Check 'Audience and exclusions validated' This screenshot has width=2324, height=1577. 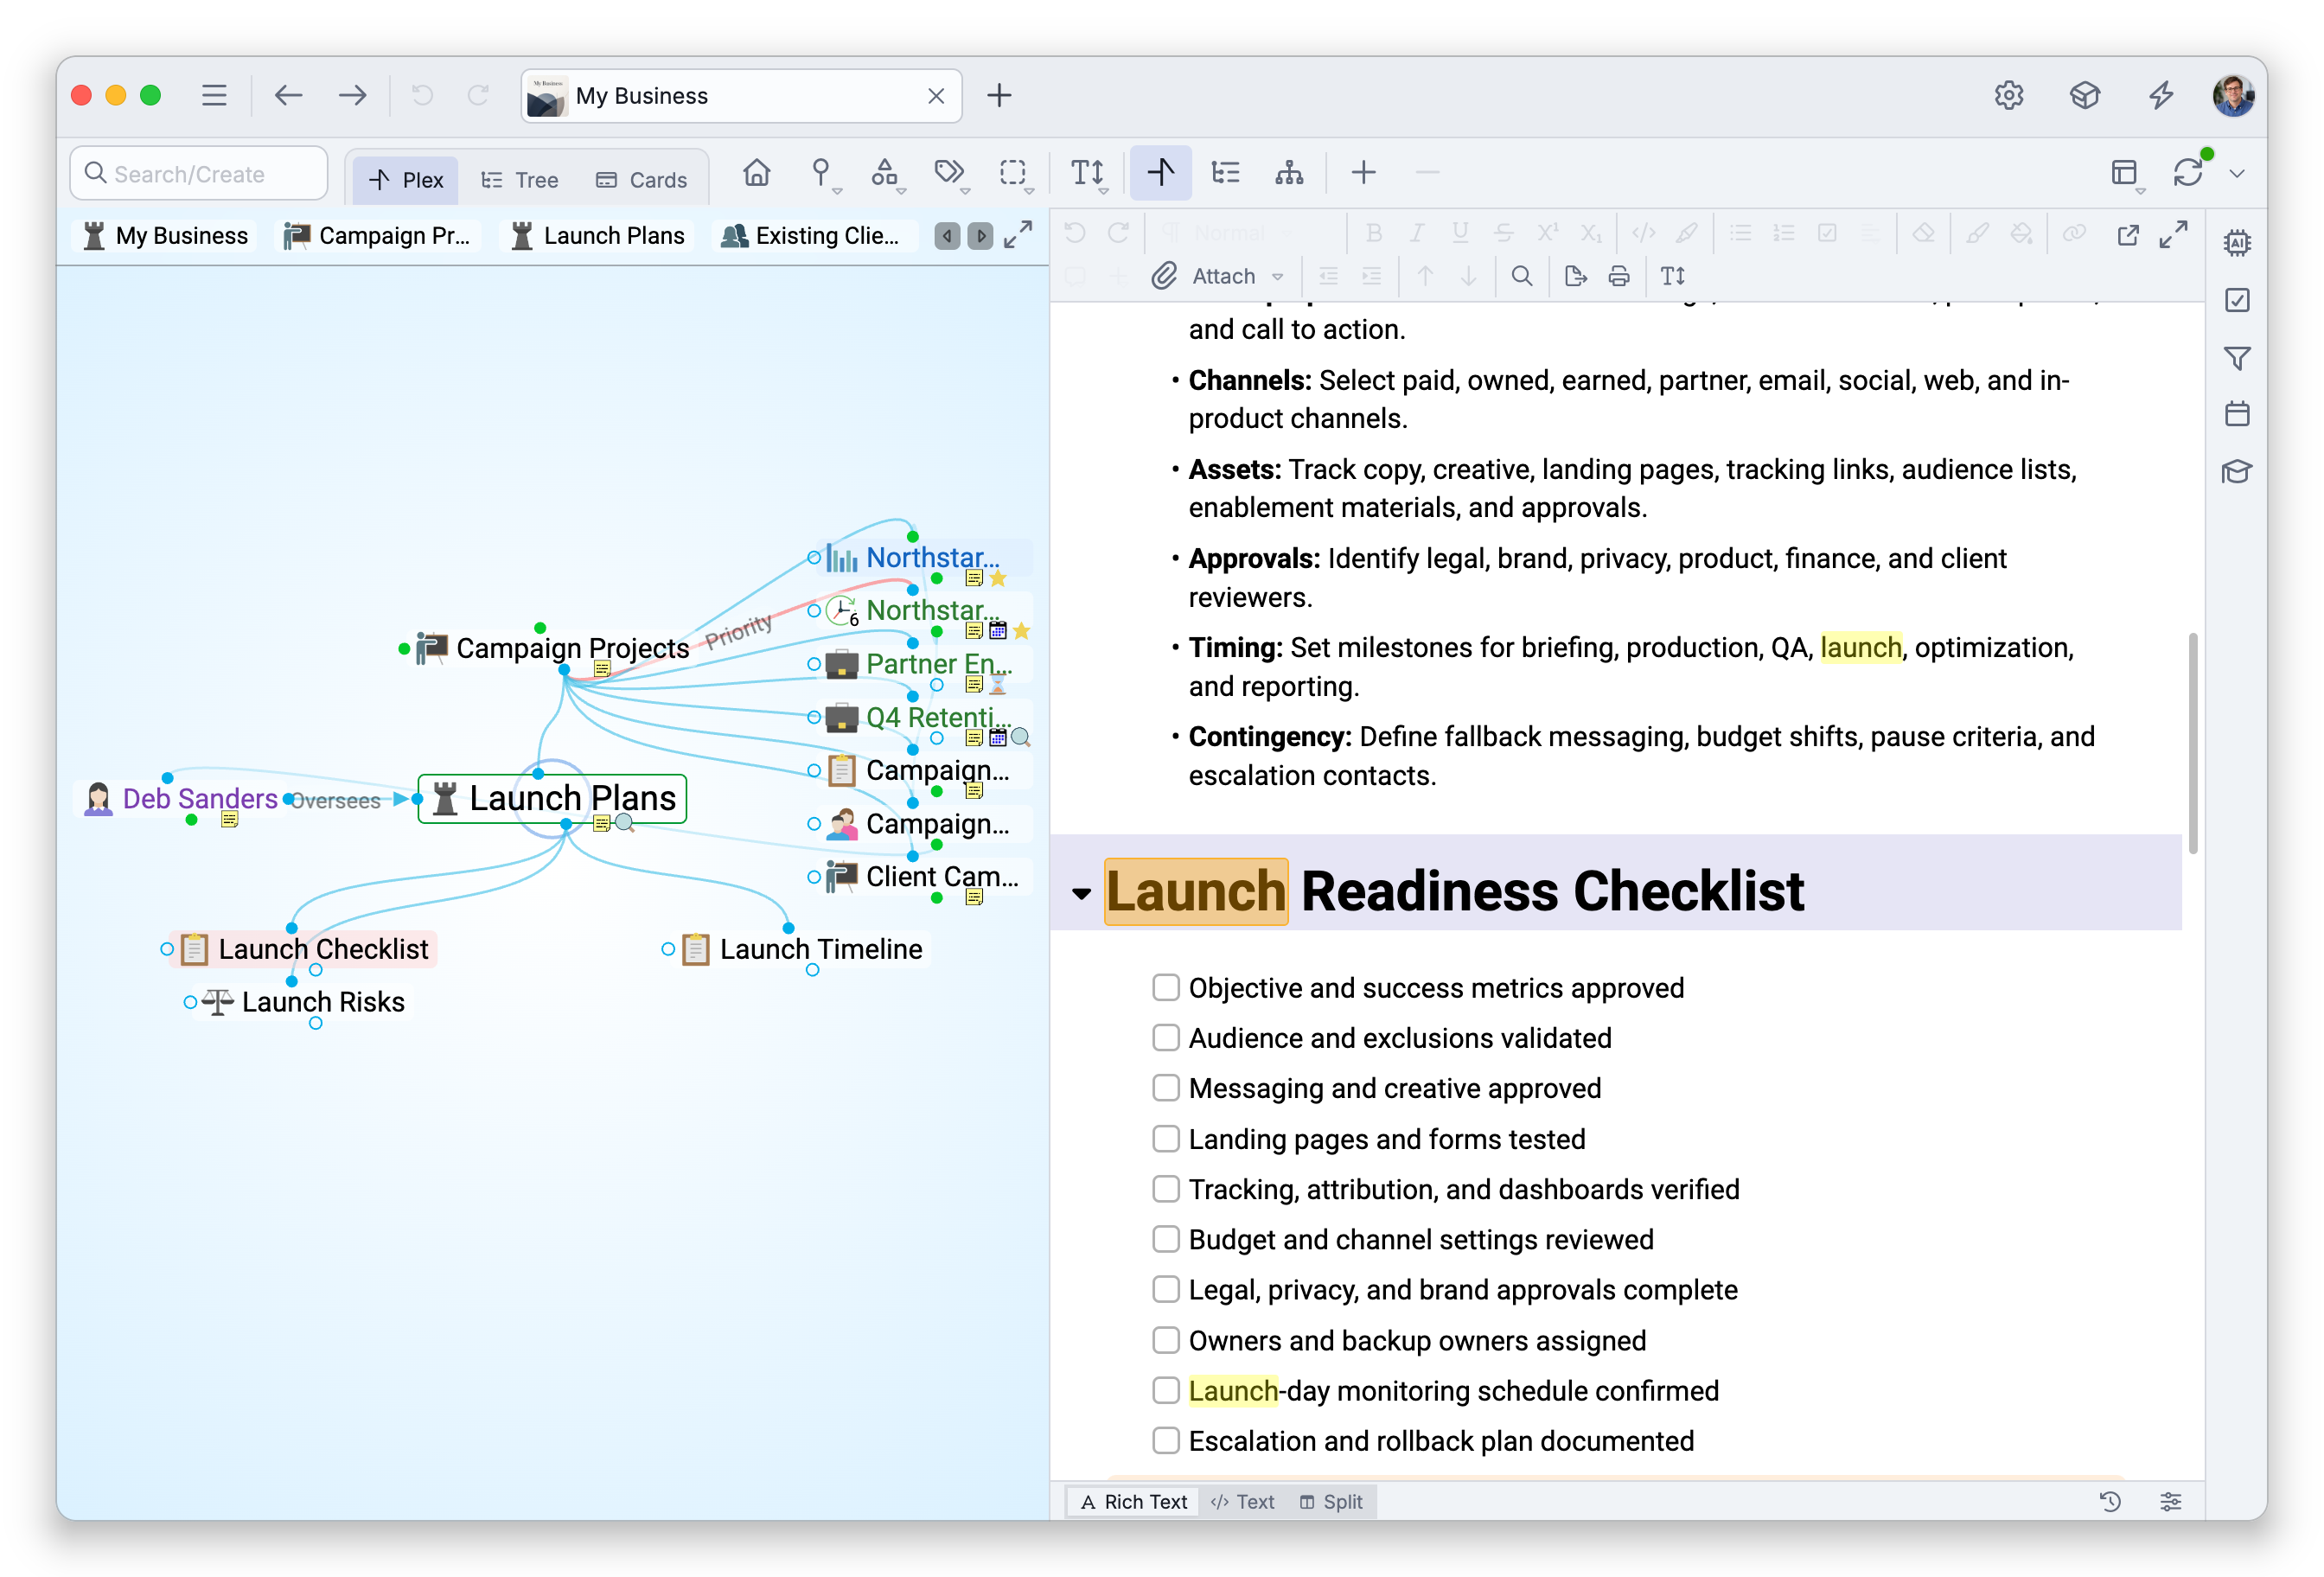(1166, 1038)
